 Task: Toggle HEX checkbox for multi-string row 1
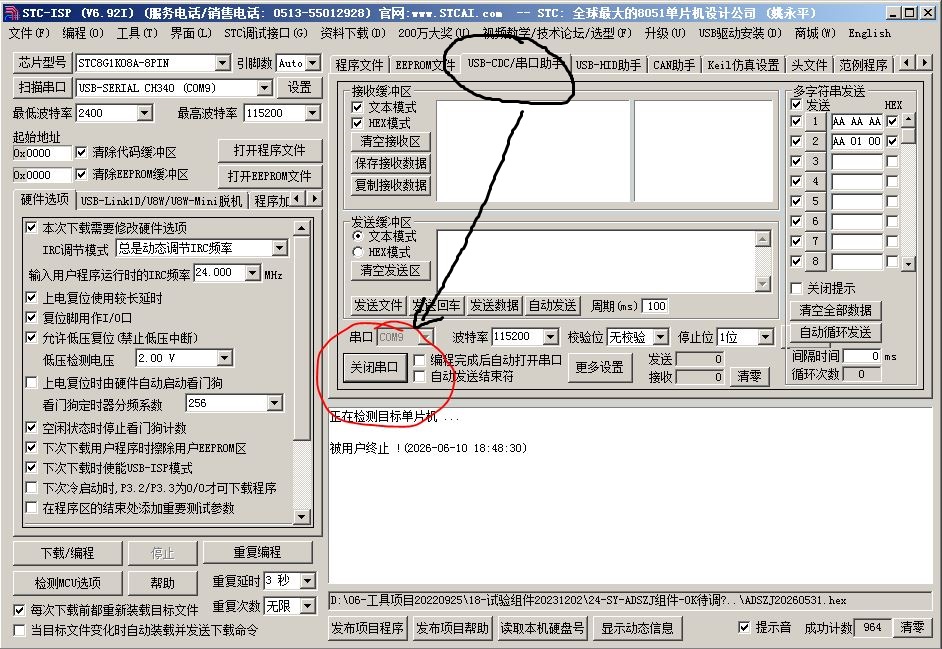pyautogui.click(x=892, y=121)
